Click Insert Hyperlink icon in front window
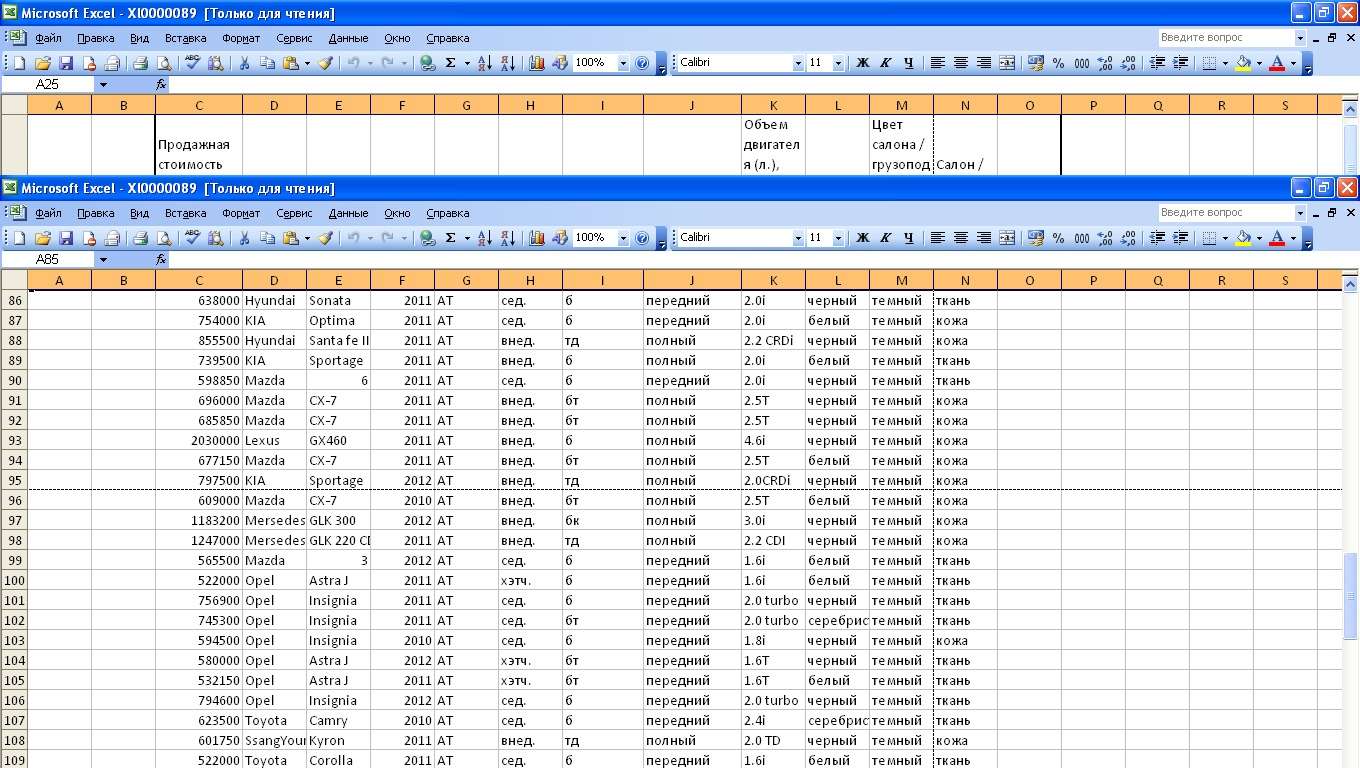The image size is (1360, 768). 428,238
